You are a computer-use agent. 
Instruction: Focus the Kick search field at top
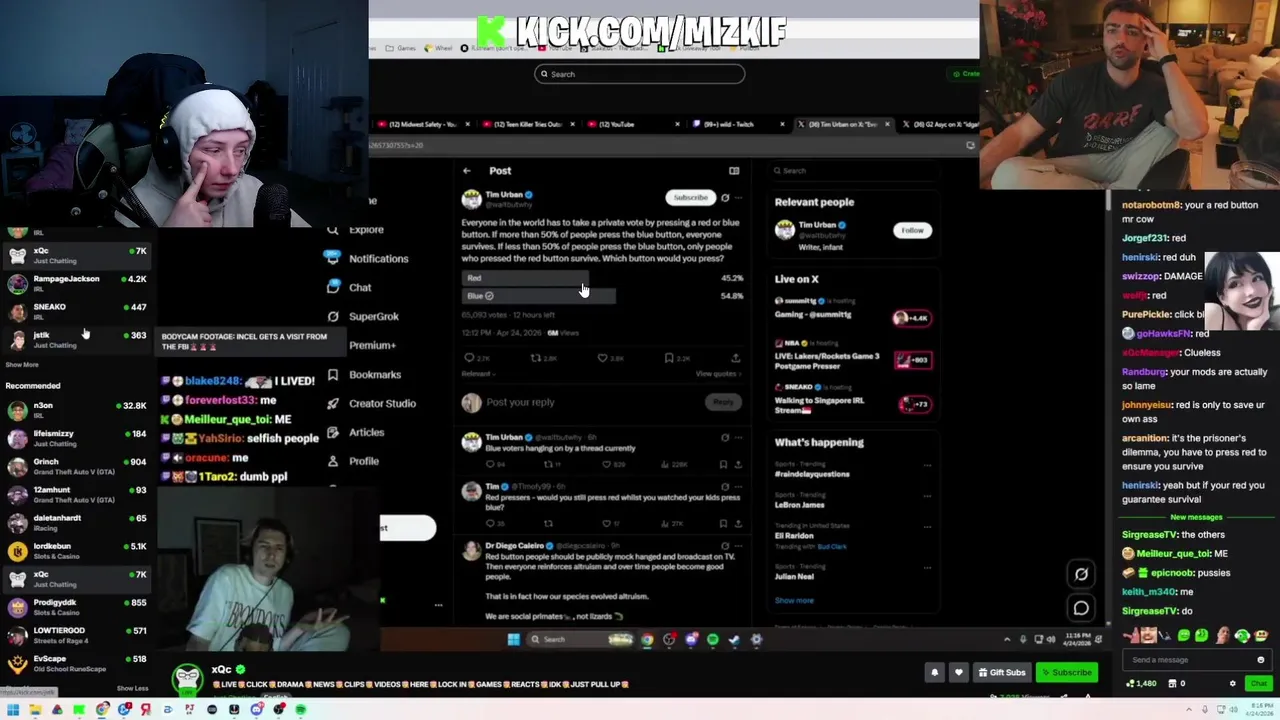click(x=640, y=74)
